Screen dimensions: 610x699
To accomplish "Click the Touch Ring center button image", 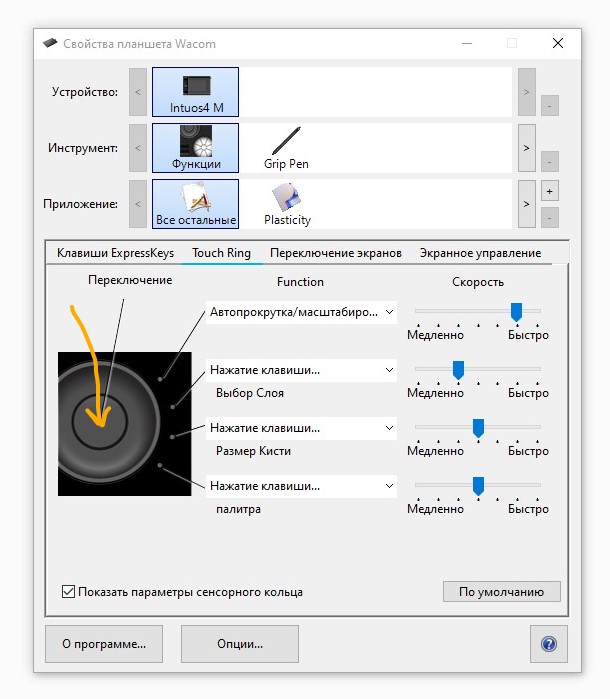I will 100,421.
